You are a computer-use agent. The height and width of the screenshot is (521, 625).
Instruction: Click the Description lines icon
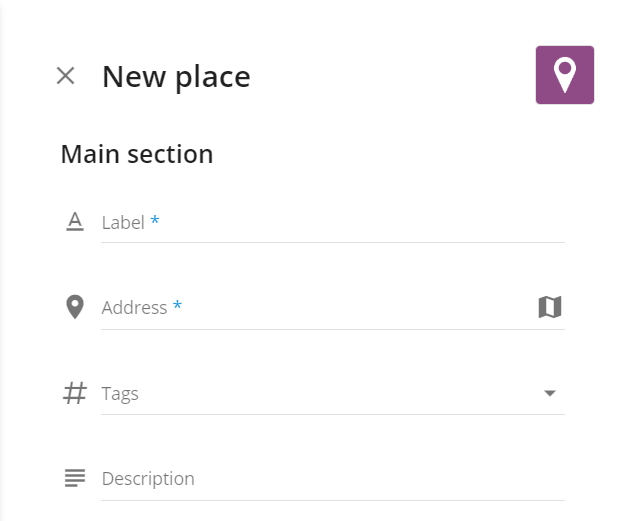click(x=75, y=478)
